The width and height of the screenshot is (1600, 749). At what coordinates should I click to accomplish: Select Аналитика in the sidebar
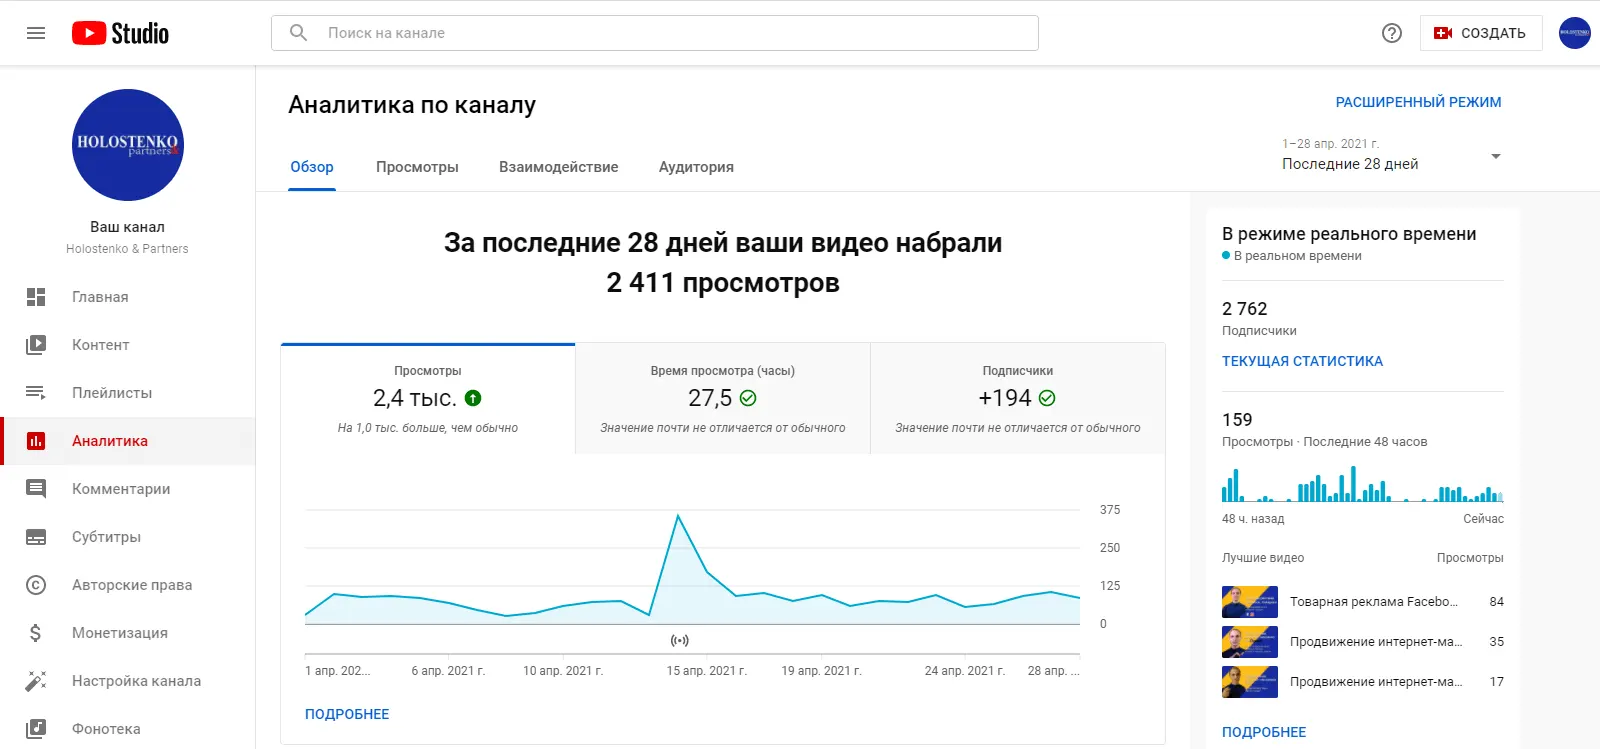tap(128, 441)
